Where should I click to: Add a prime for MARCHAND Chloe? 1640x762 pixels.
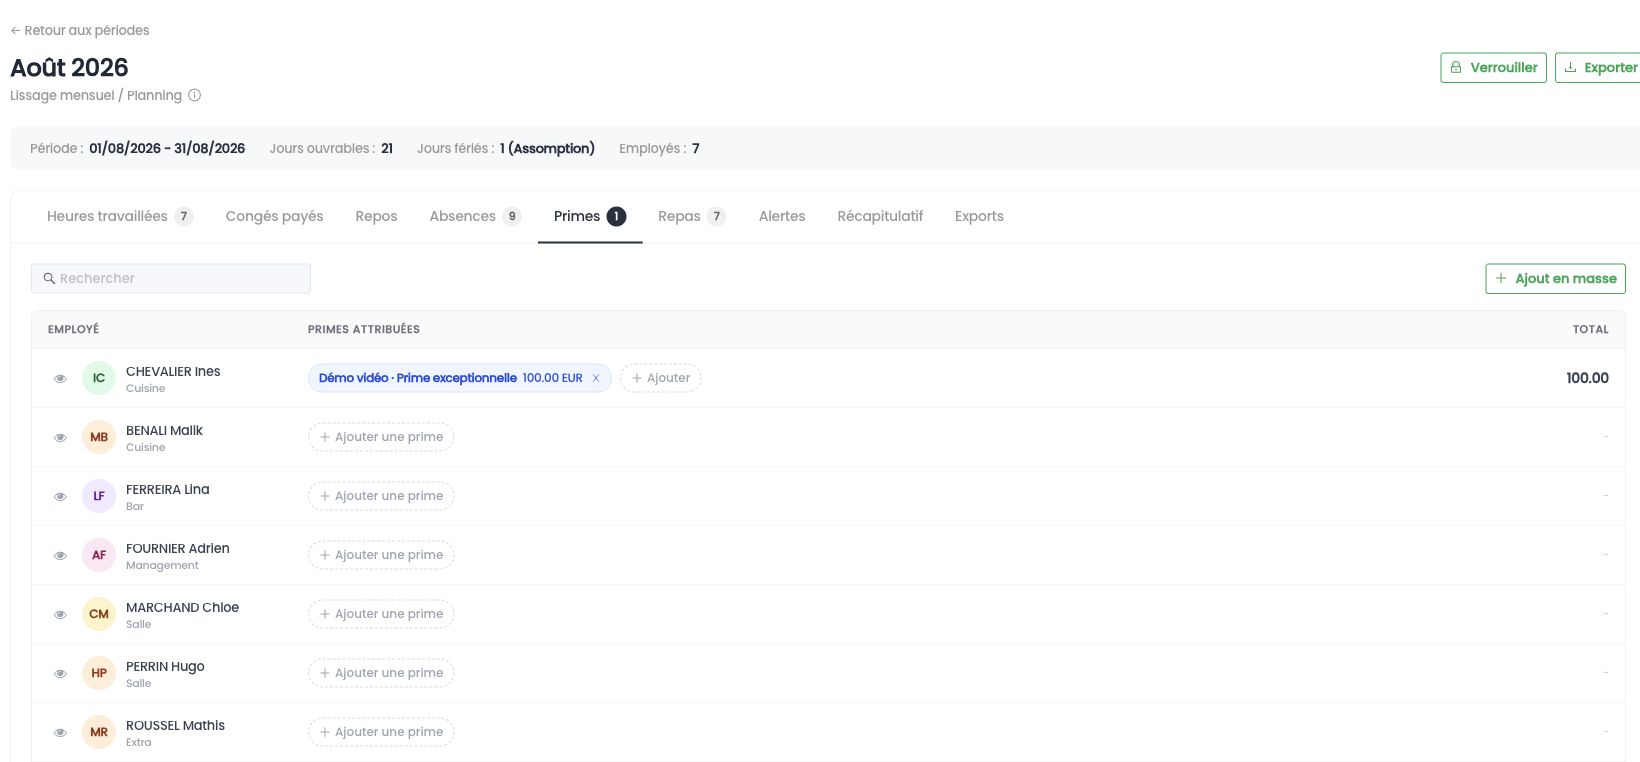pos(381,614)
